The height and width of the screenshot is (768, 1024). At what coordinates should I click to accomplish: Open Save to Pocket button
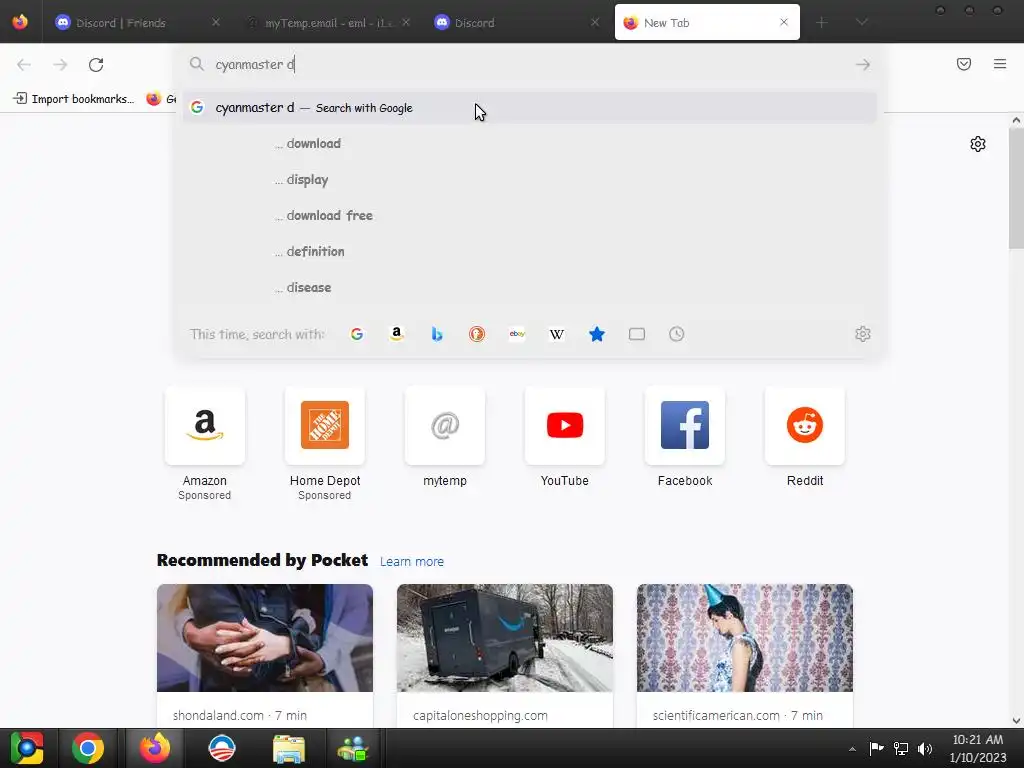(964, 64)
